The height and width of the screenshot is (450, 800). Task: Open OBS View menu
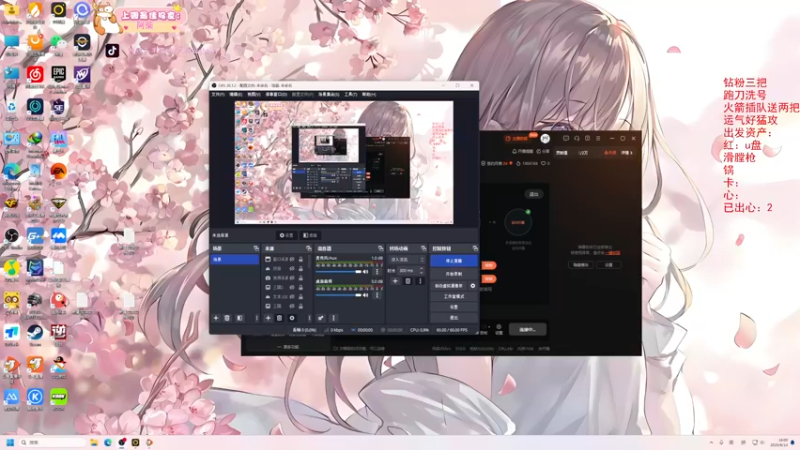pos(254,94)
